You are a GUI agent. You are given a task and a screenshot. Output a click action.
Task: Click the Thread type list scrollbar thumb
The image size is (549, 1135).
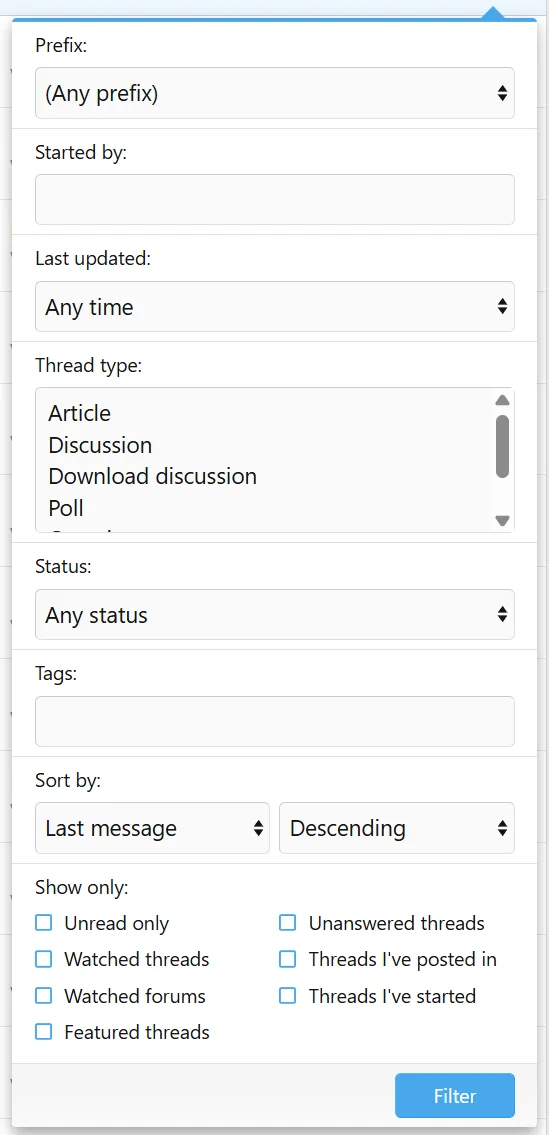pyautogui.click(x=503, y=446)
